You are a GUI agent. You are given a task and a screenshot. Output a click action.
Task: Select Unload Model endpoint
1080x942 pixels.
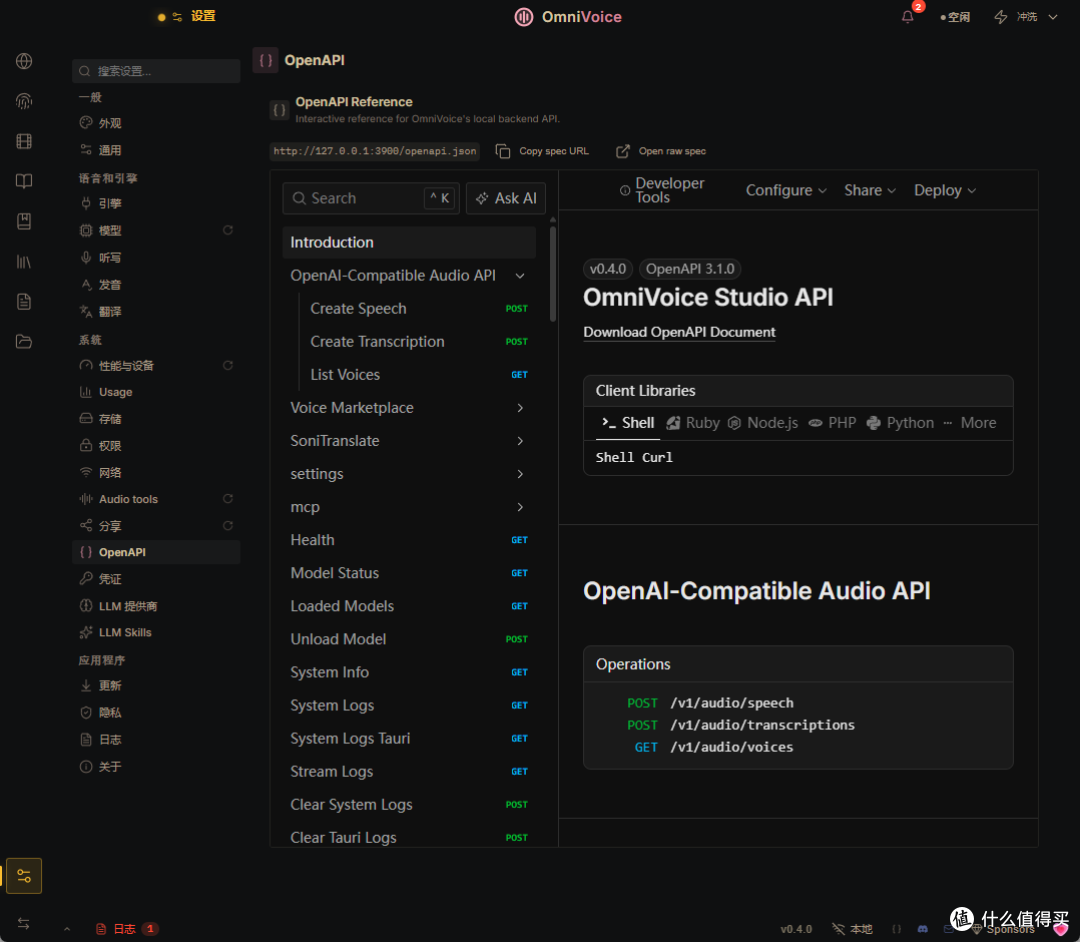[409, 639]
